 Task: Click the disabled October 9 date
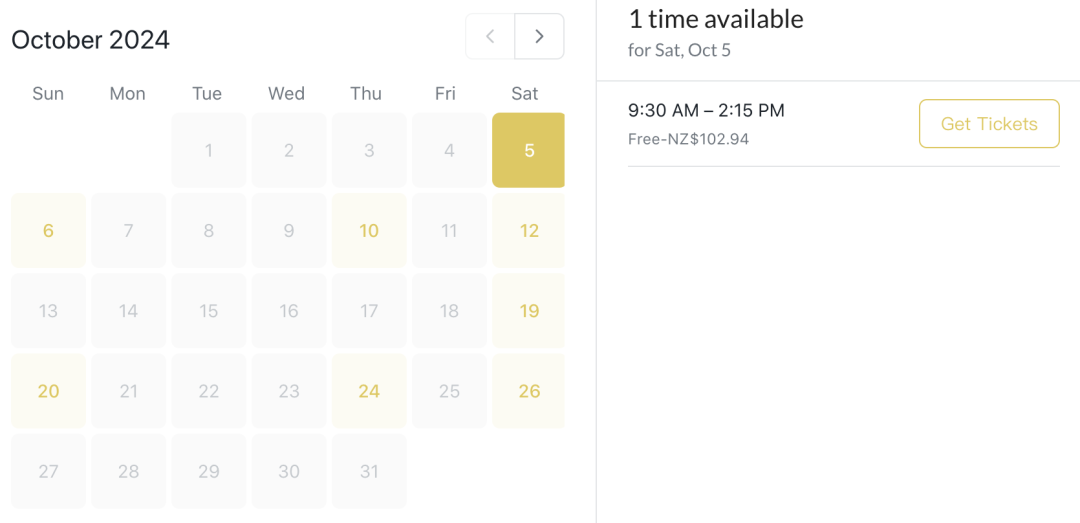(x=288, y=231)
